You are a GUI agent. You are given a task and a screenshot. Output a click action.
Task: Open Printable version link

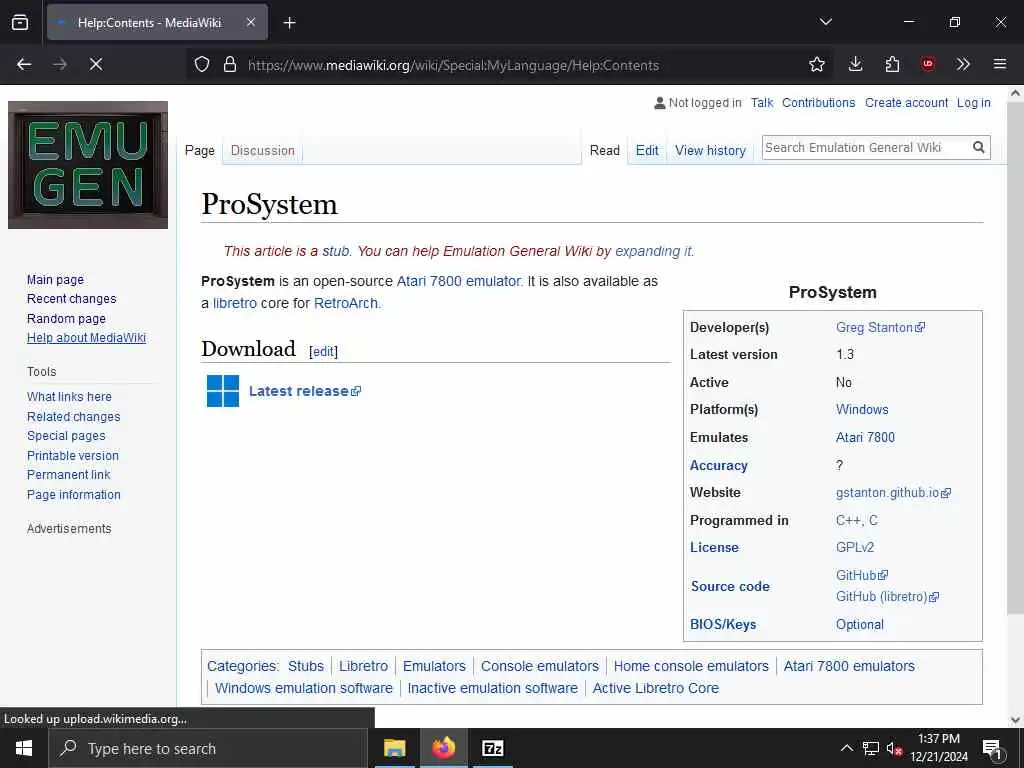tap(72, 456)
